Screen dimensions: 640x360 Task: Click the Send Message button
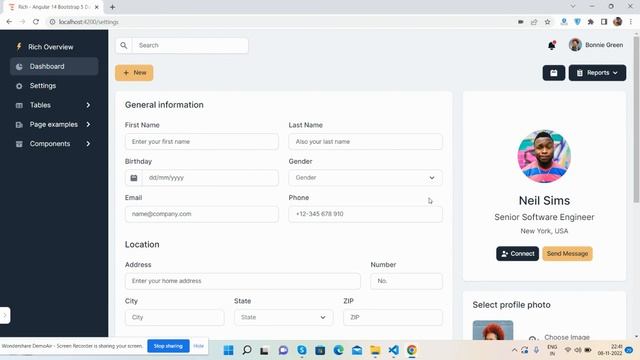click(567, 254)
